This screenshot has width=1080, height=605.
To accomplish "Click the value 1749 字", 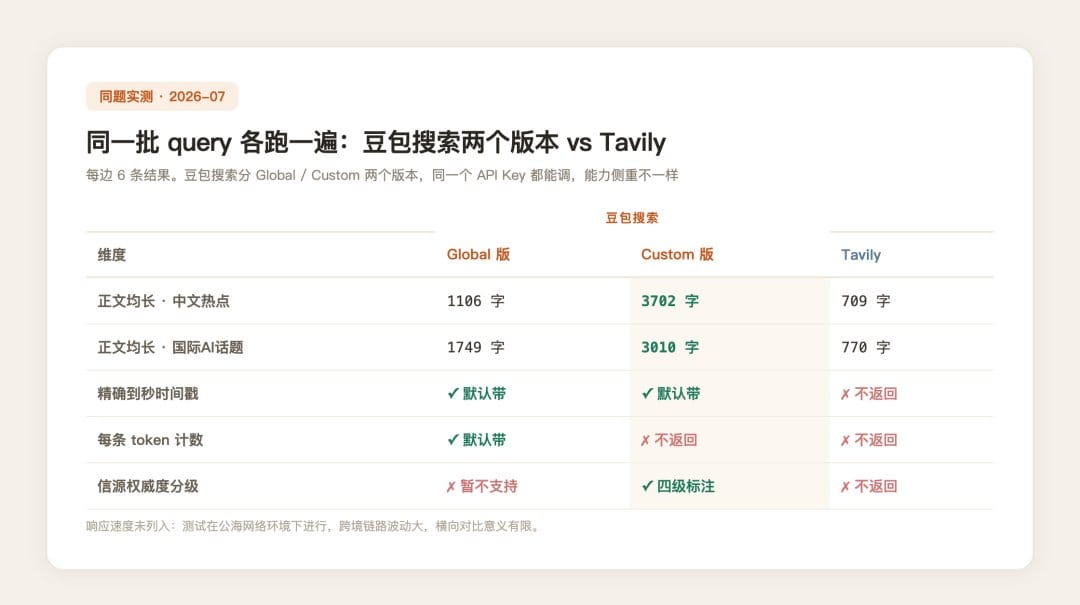I will tap(475, 347).
